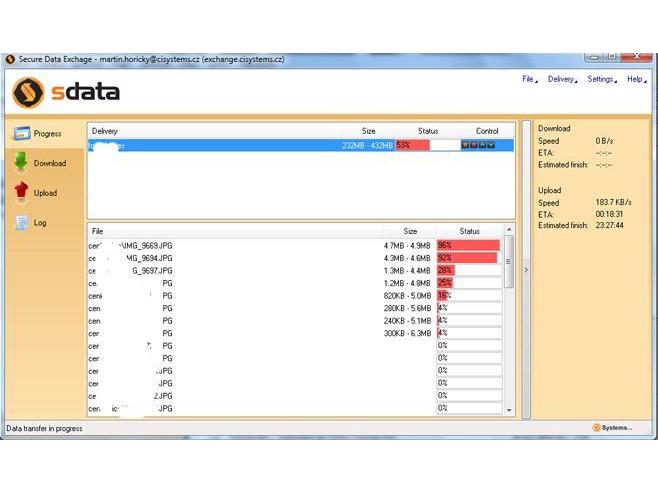Click the upload ETA value 00:18:31
658x493 pixels.
pos(609,214)
